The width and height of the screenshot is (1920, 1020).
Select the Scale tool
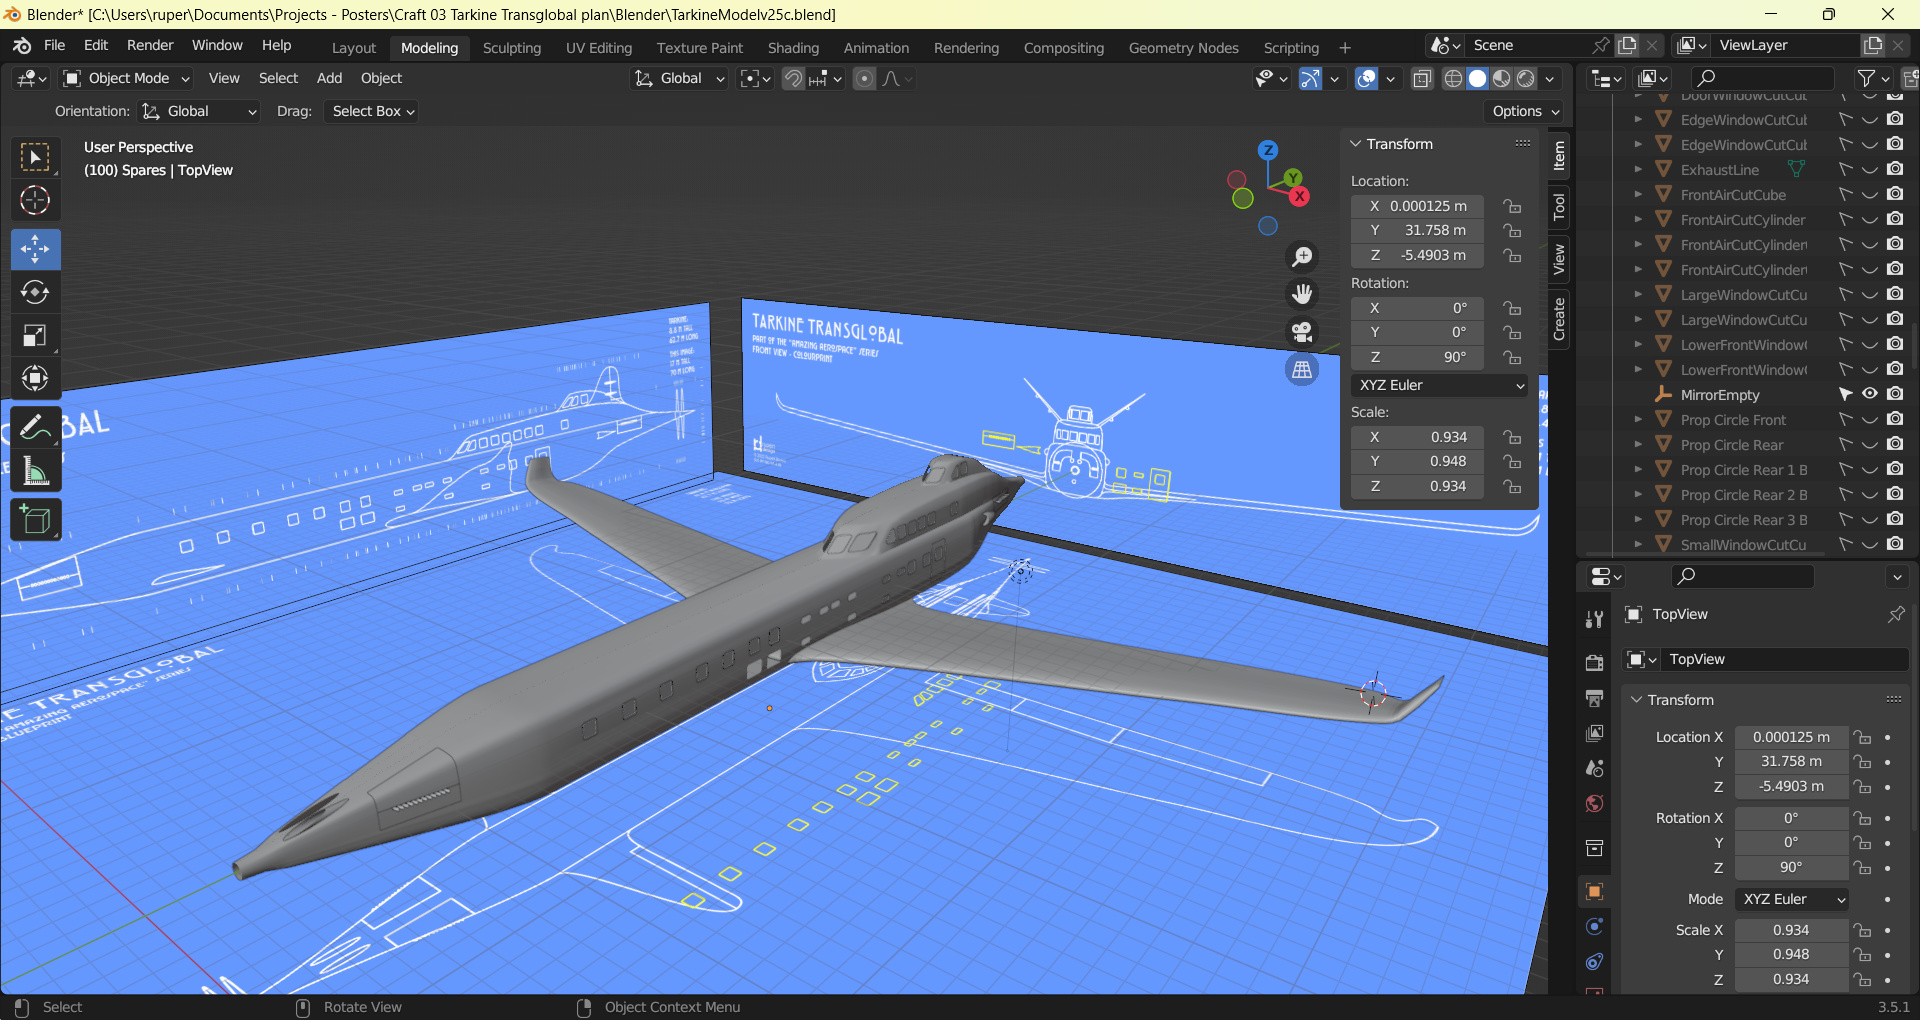click(35, 335)
